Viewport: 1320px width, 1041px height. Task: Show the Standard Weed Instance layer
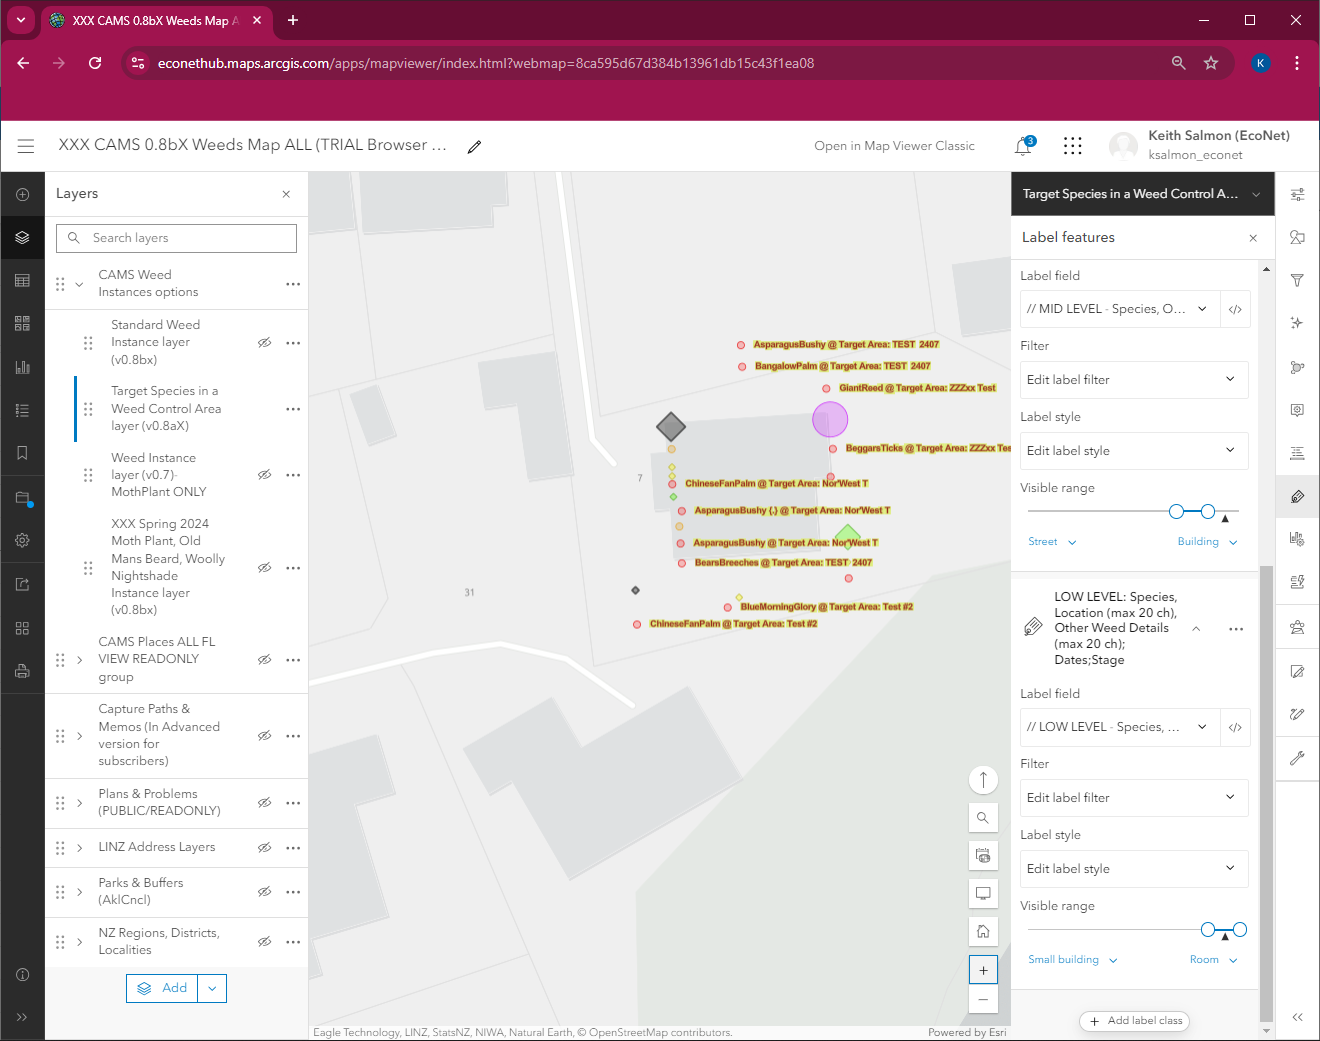tap(264, 342)
